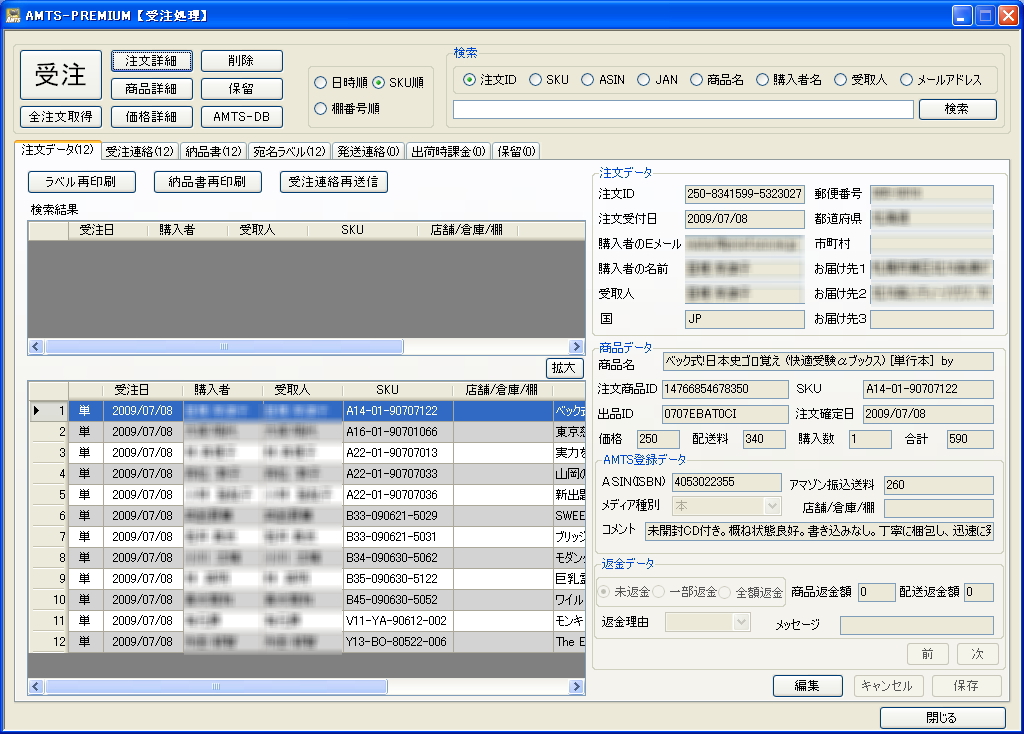Click the 商品詳細 button

(x=152, y=89)
